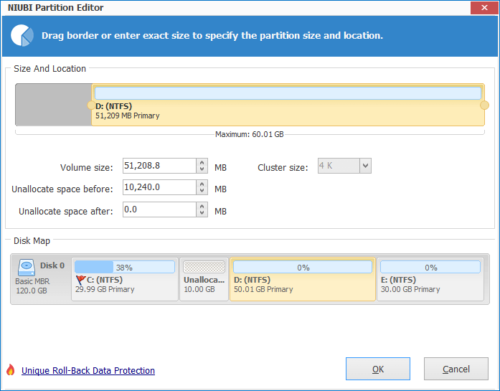Click the 'Disk Map' group title
Viewport: 500px width, 391px height.
click(32, 241)
